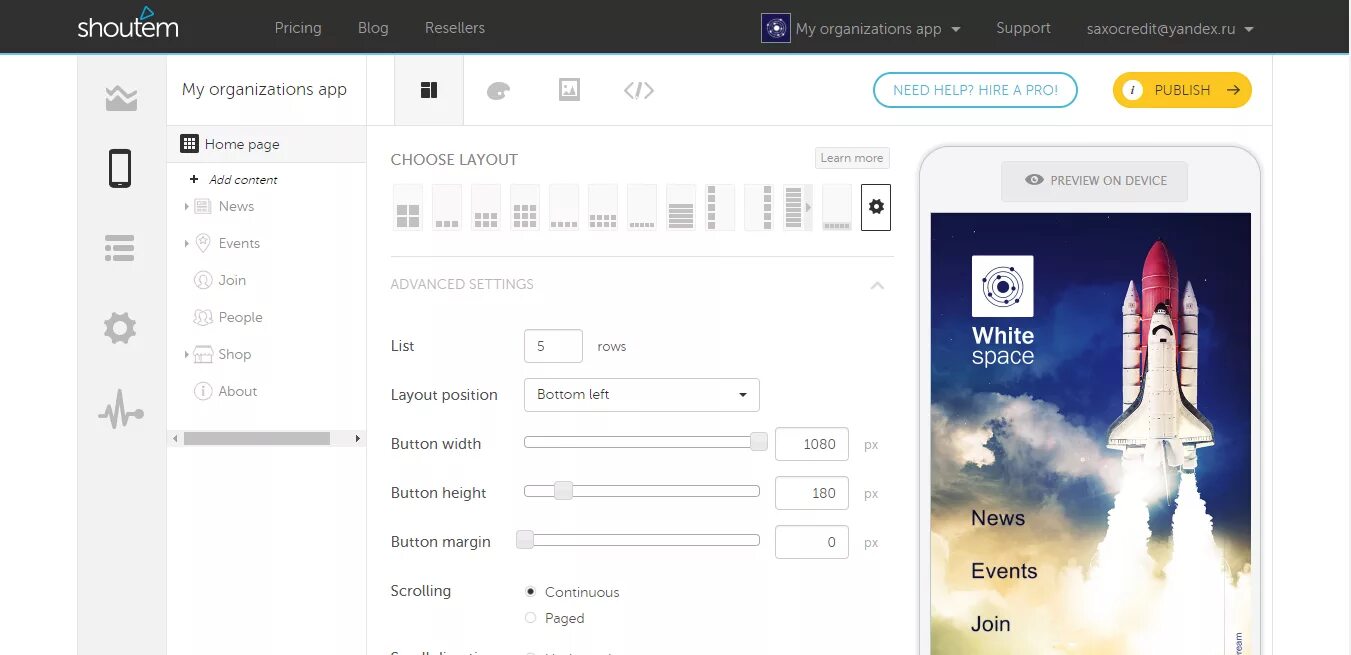Click the Button width value field
The image size is (1351, 655).
(812, 444)
